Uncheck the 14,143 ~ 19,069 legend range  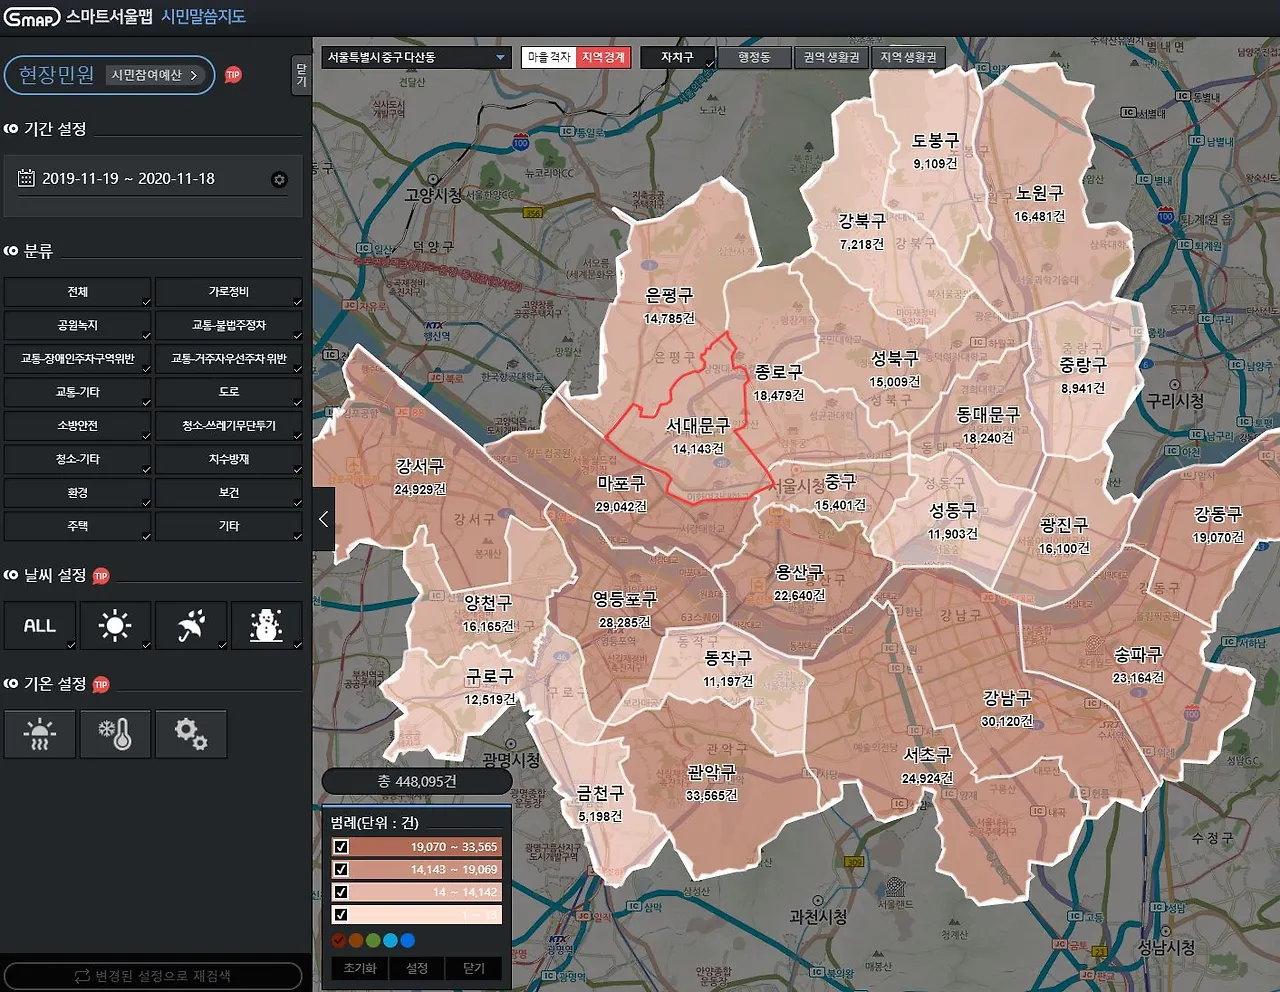tap(341, 869)
